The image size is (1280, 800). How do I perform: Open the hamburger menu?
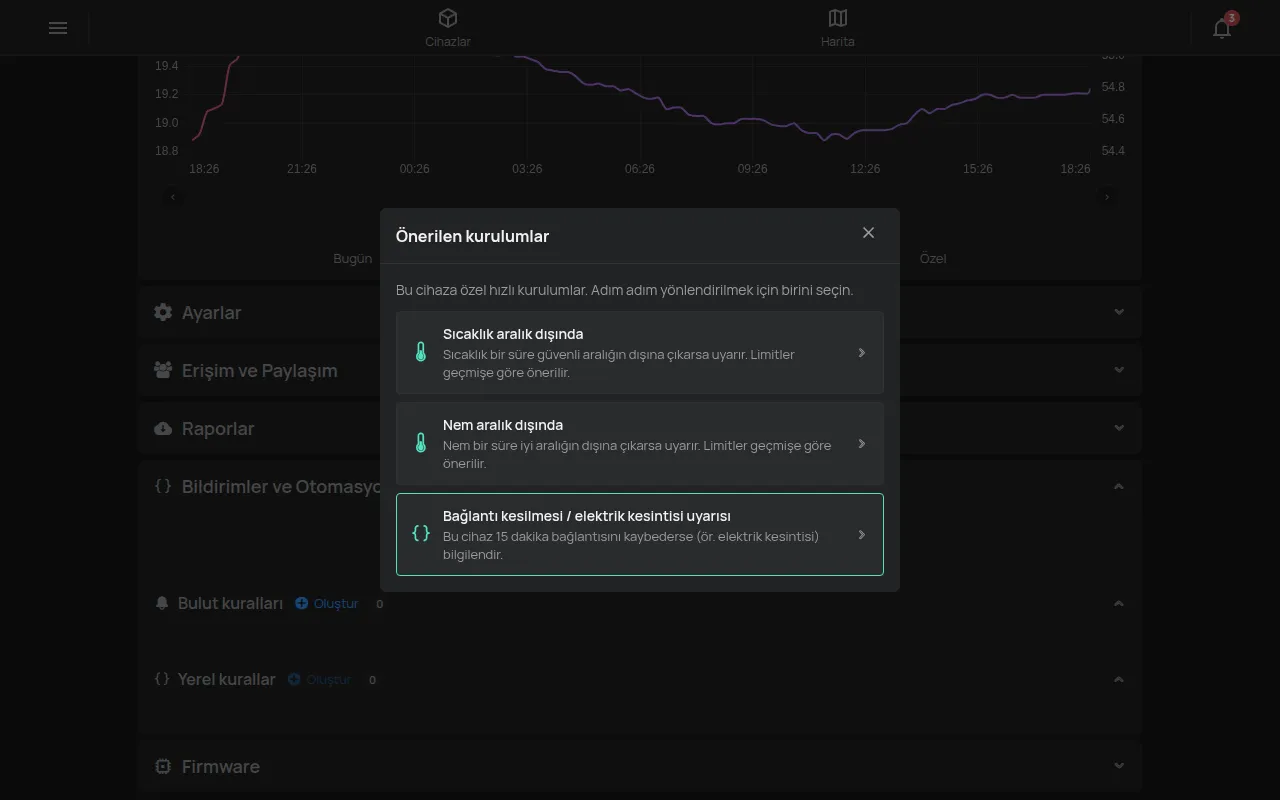point(58,28)
